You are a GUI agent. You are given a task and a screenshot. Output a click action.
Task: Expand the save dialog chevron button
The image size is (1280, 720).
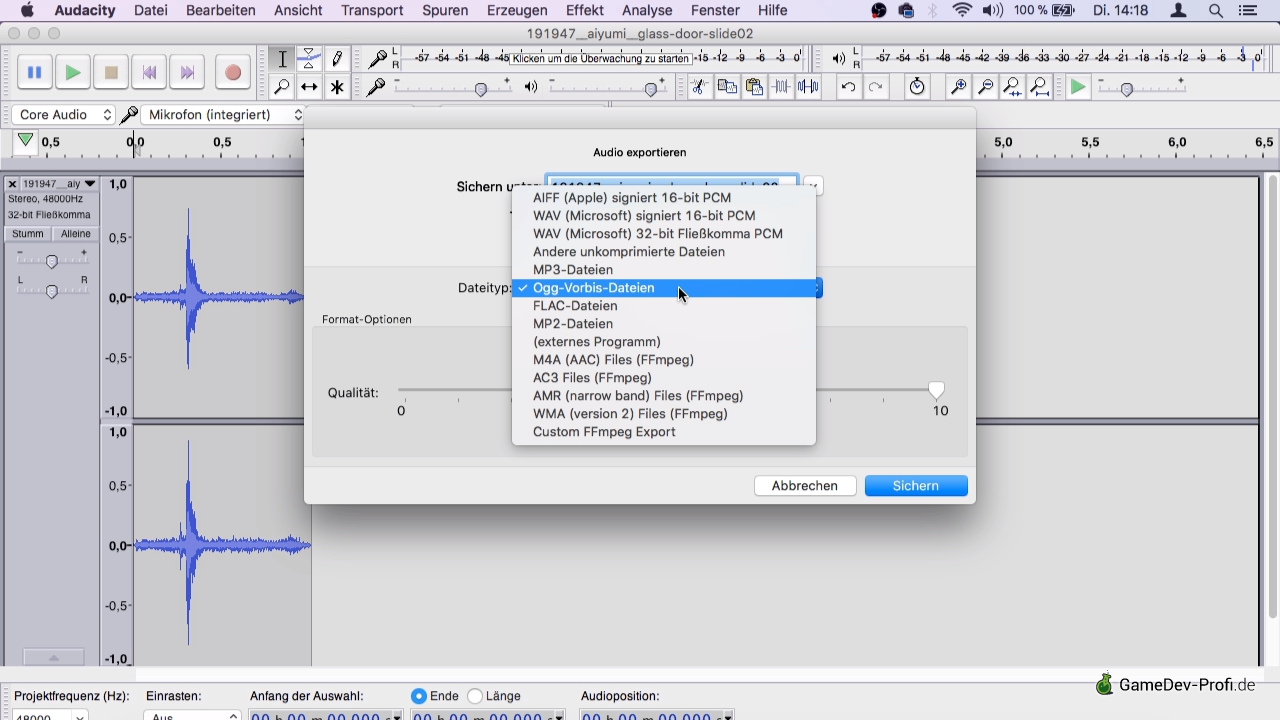pyautogui.click(x=814, y=186)
